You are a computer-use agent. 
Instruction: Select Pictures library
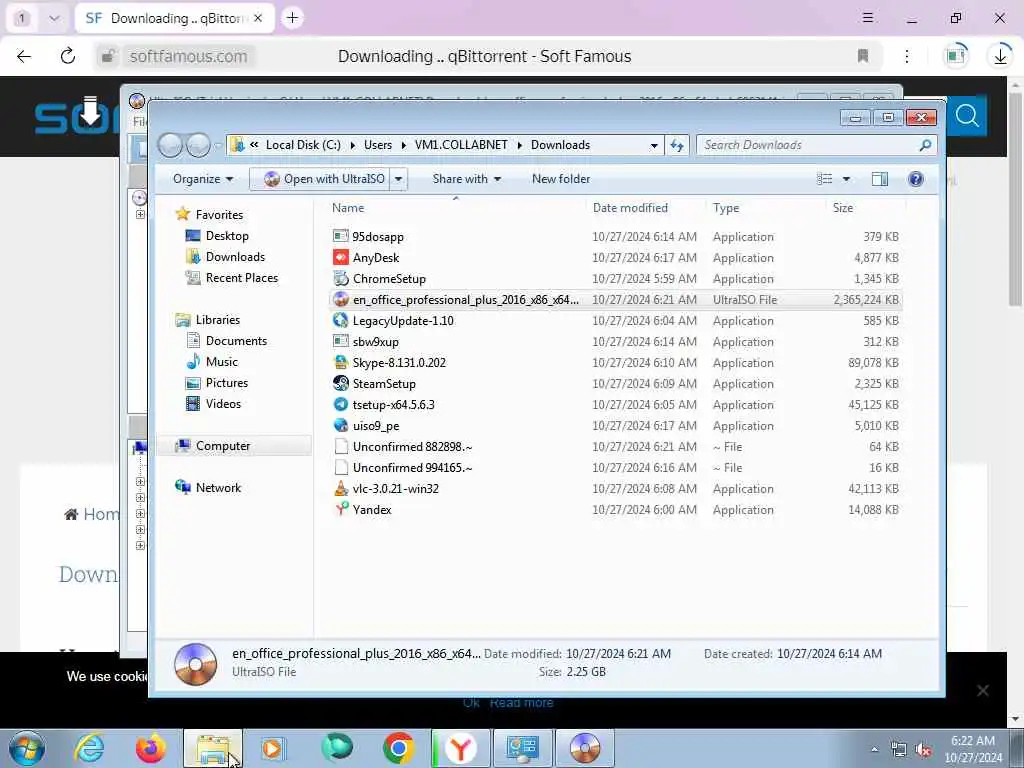click(x=226, y=383)
